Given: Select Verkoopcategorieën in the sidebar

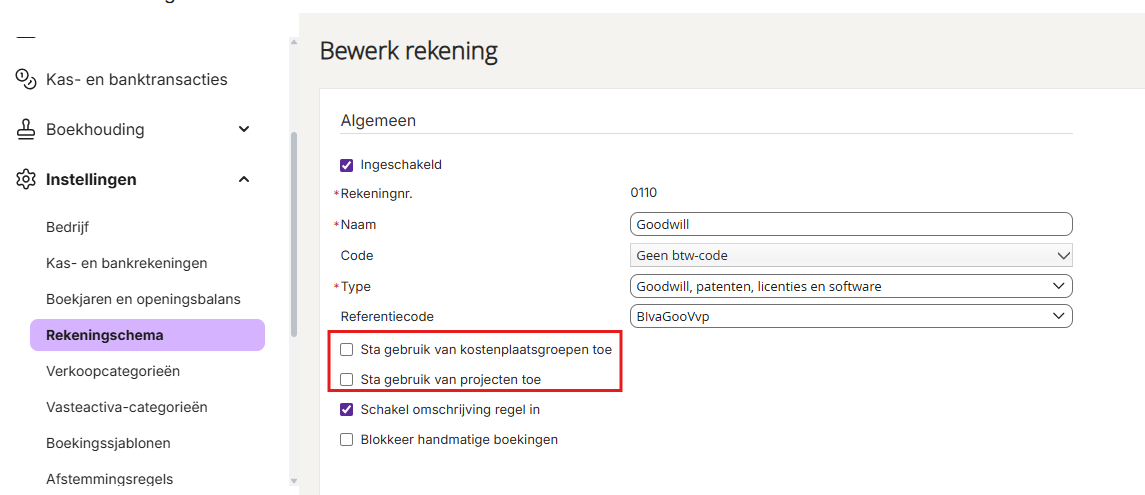Looking at the screenshot, I should [113, 371].
